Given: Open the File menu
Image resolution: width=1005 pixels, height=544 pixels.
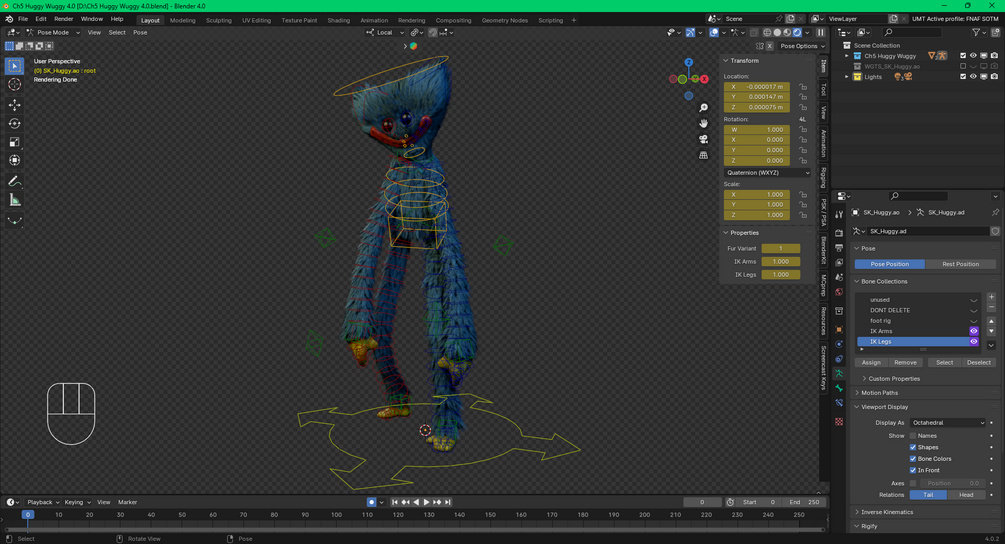Looking at the screenshot, I should pos(23,19).
